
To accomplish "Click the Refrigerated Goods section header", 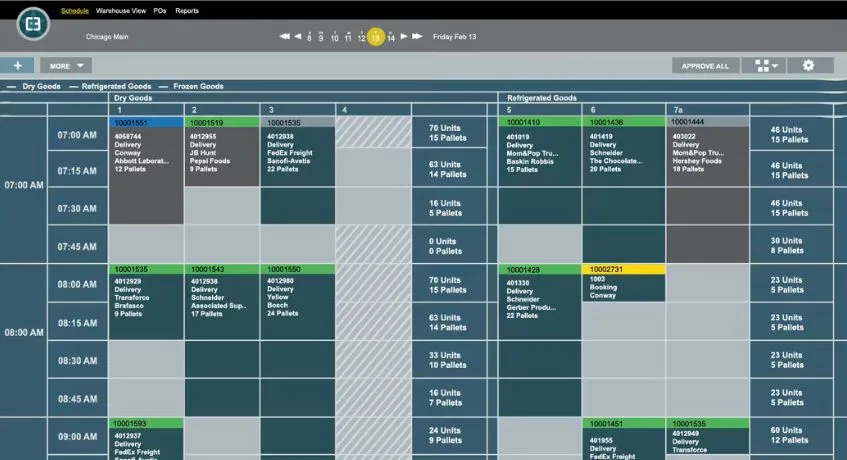I will [541, 98].
